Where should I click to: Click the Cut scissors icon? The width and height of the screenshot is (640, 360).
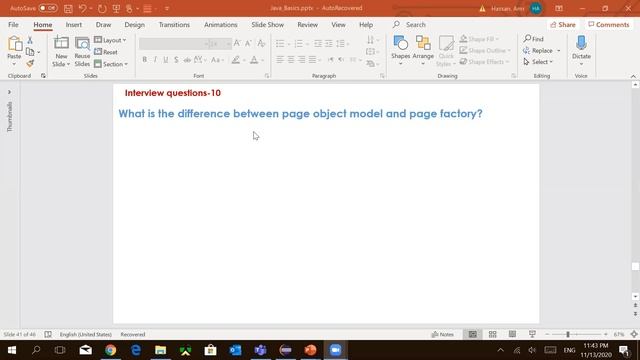pos(30,40)
